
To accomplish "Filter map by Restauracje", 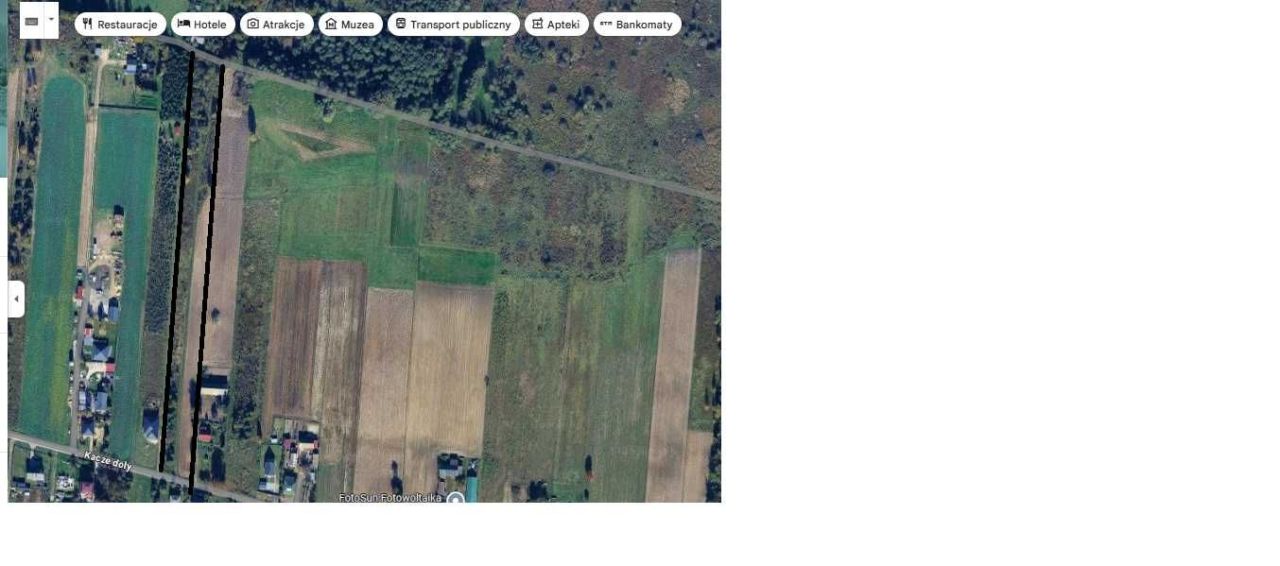I will (x=120, y=24).
